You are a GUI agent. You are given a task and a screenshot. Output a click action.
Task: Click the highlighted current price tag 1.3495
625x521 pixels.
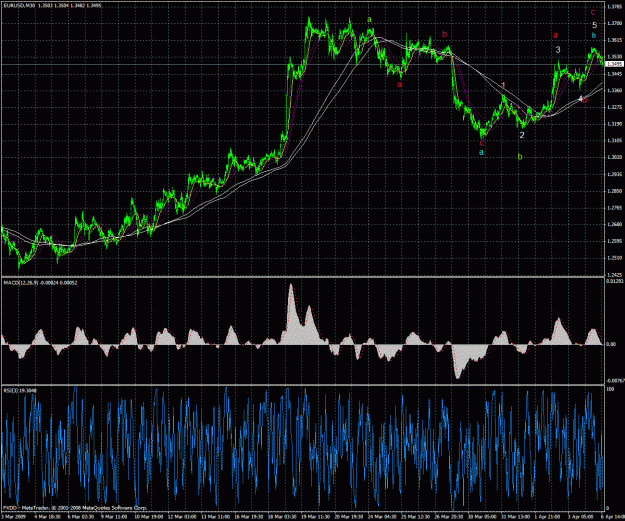pos(615,64)
